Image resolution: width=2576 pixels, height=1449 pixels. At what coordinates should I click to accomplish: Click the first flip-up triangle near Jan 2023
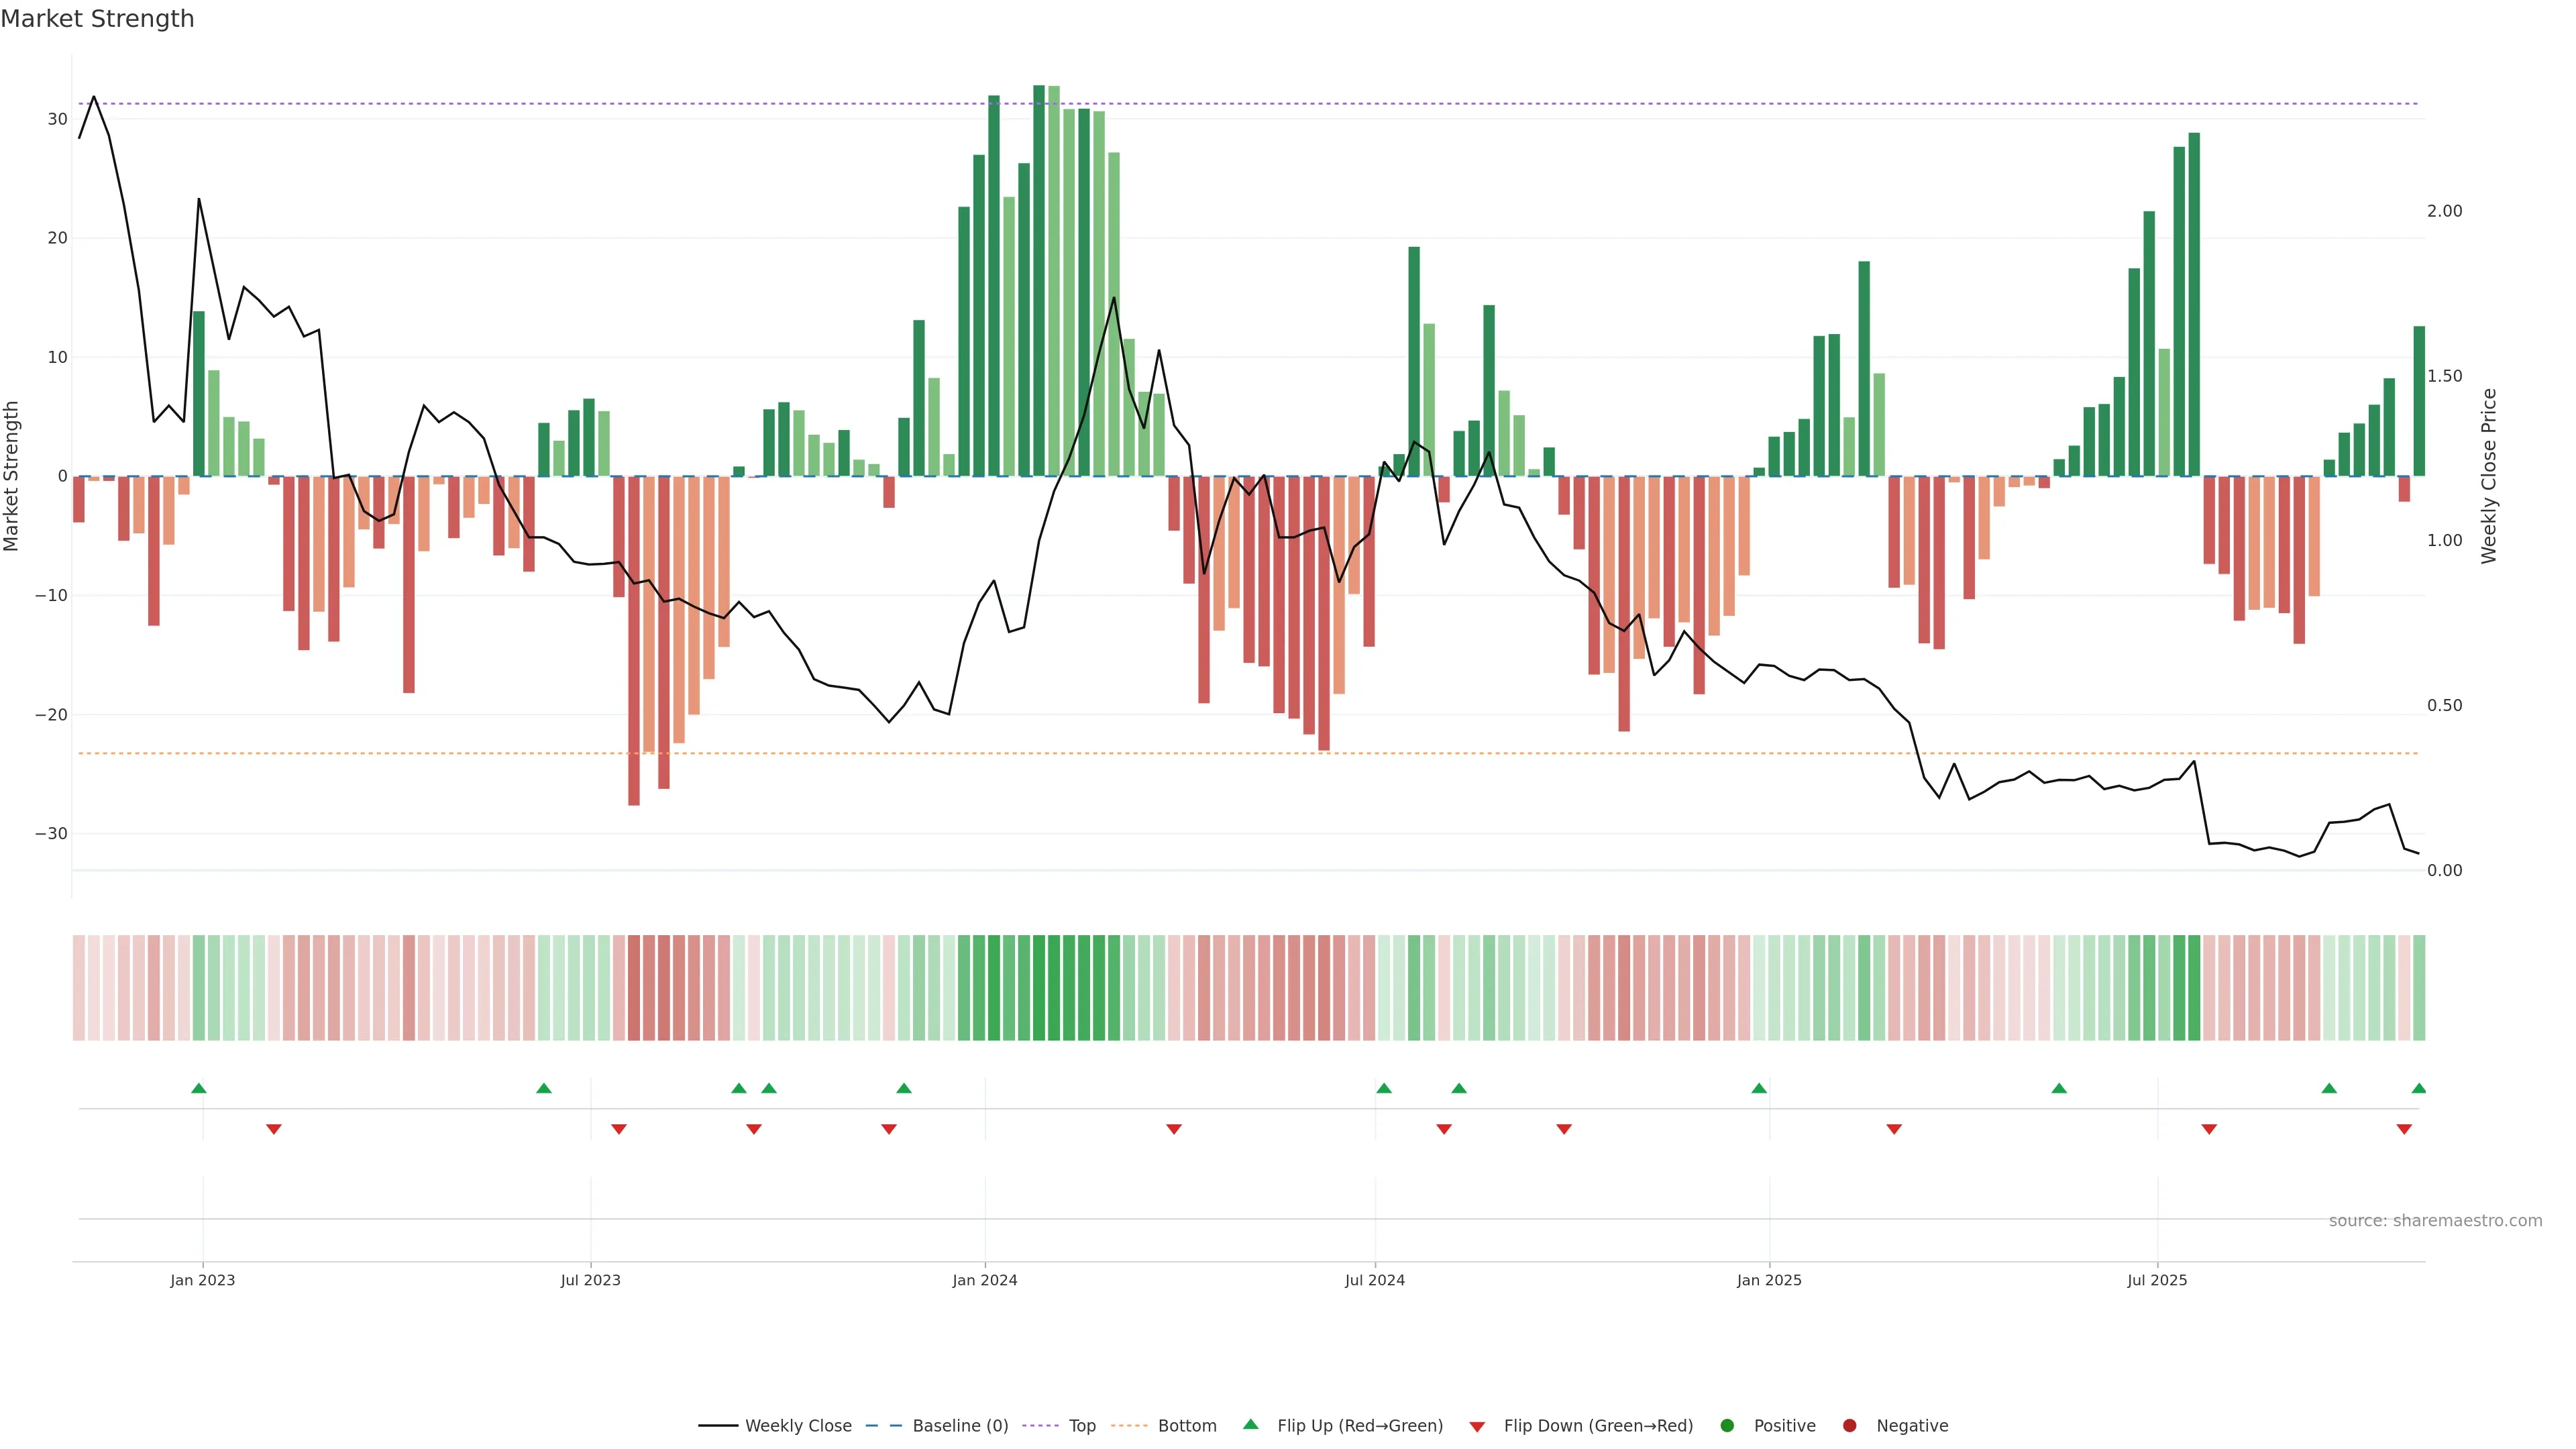(199, 1088)
